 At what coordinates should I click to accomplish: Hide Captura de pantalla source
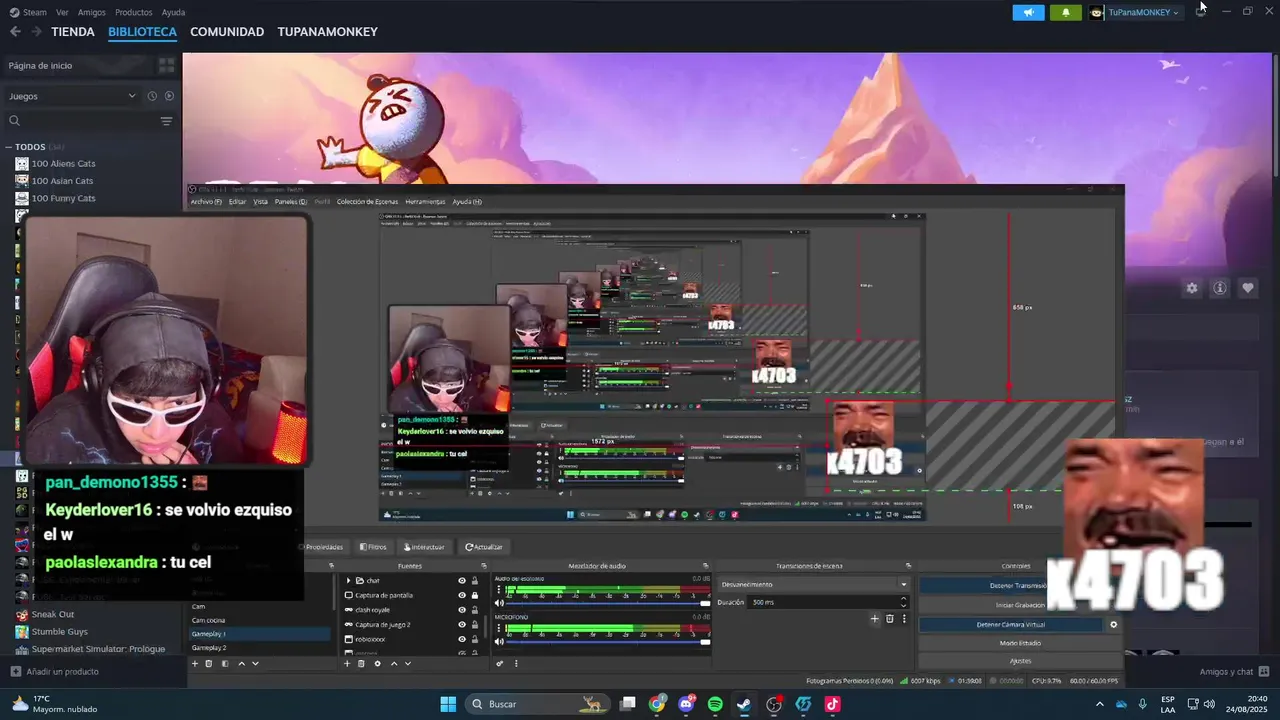click(462, 595)
